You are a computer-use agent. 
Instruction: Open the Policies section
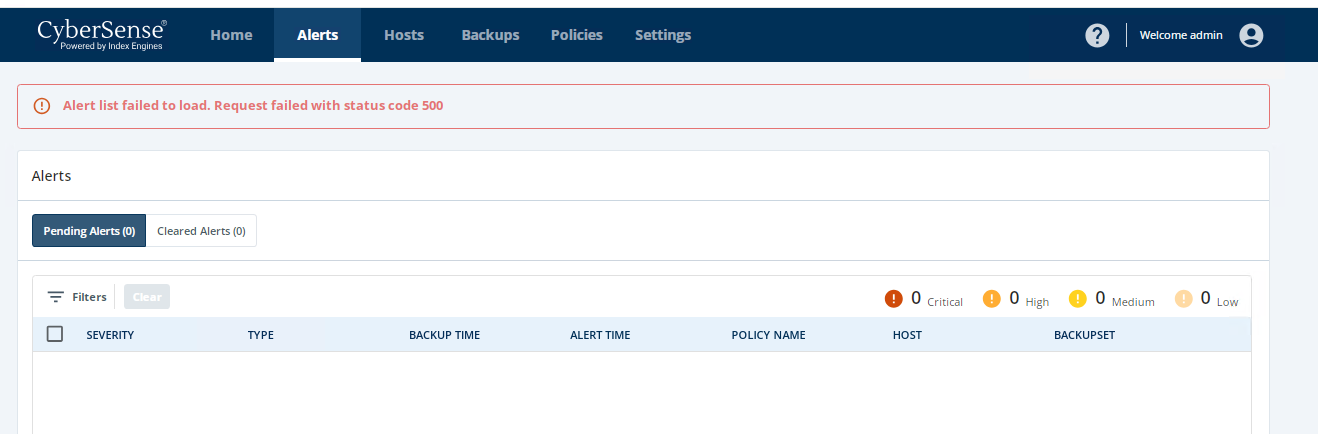[x=577, y=35]
